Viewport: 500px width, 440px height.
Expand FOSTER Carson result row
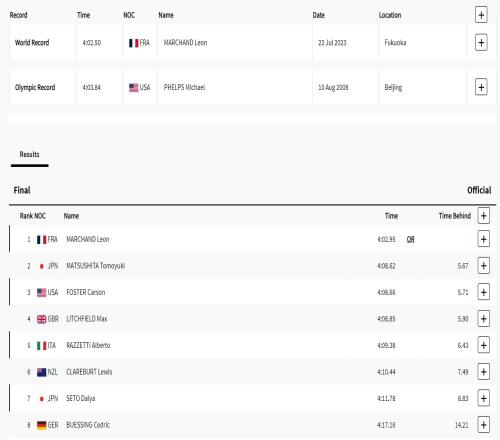tap(483, 292)
